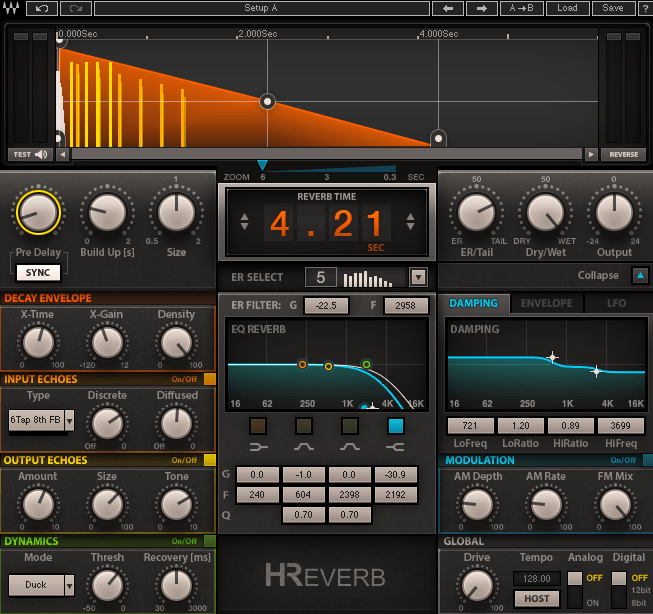
Task: Click ER filter gain -22.5 field
Action: [x=326, y=306]
